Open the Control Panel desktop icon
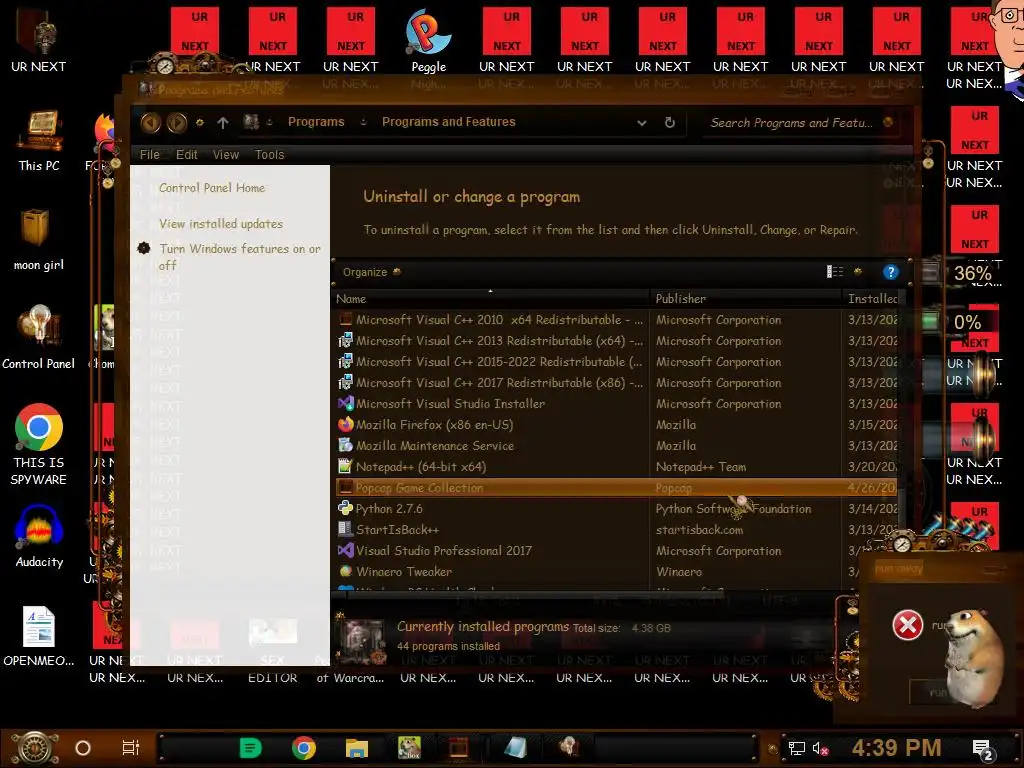Screen dimensions: 1024x768 point(39,338)
